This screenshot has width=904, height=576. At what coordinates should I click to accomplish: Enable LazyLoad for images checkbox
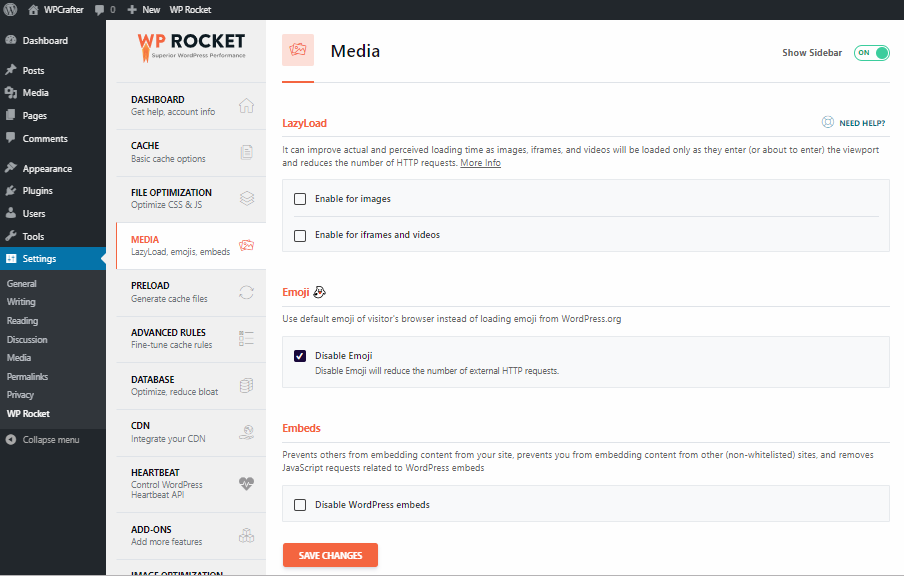tap(300, 199)
